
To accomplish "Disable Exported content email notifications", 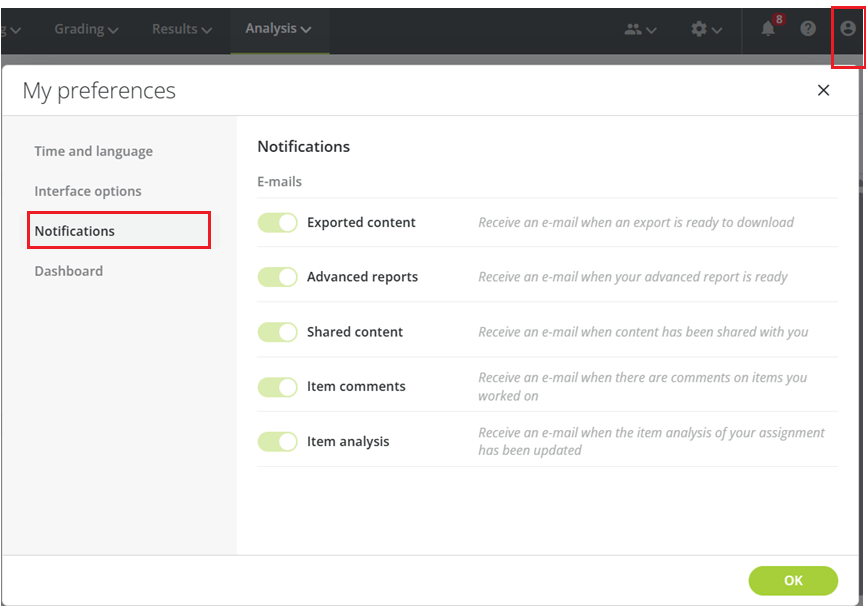I will click(277, 222).
